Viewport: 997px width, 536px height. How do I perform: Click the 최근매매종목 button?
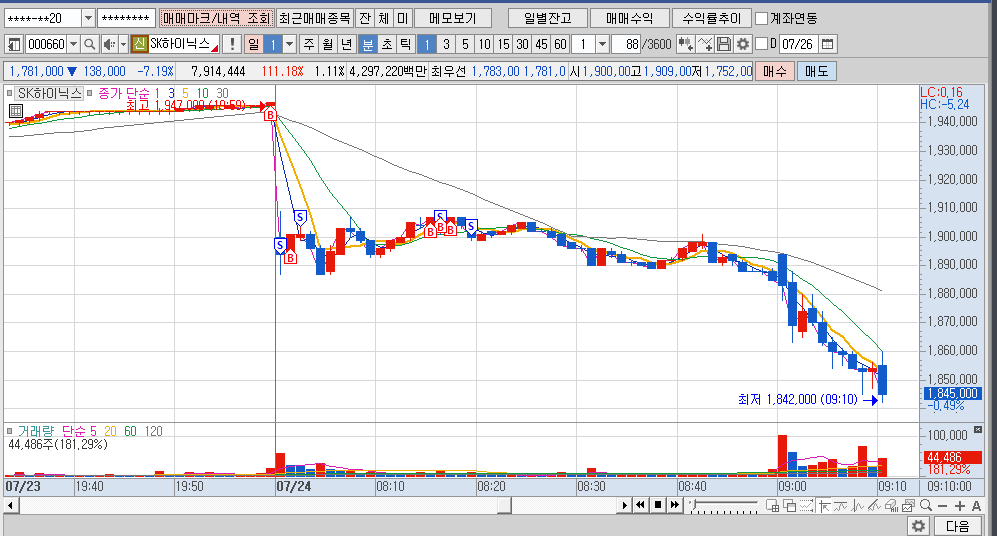coord(315,18)
